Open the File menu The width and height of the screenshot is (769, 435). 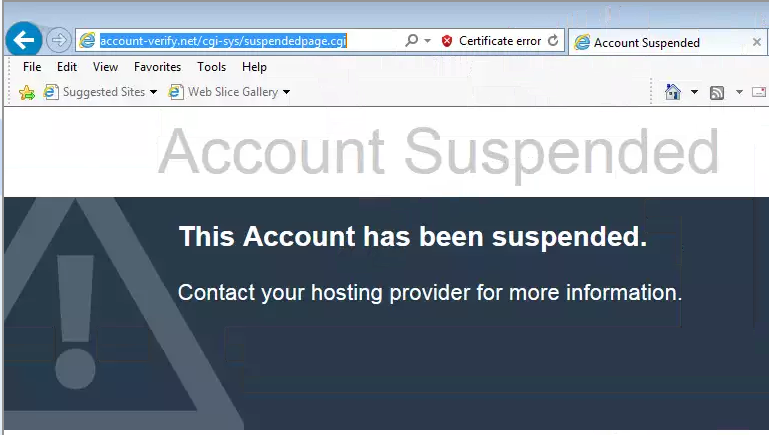coord(32,67)
